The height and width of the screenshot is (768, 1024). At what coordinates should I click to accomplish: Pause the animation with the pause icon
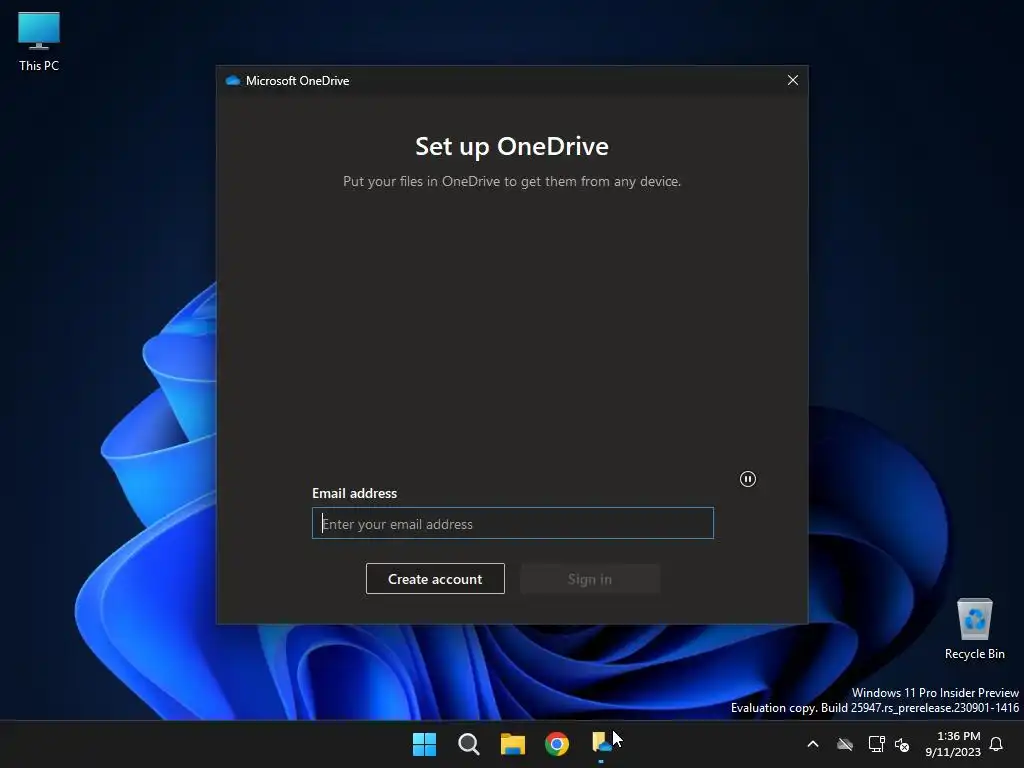[748, 479]
